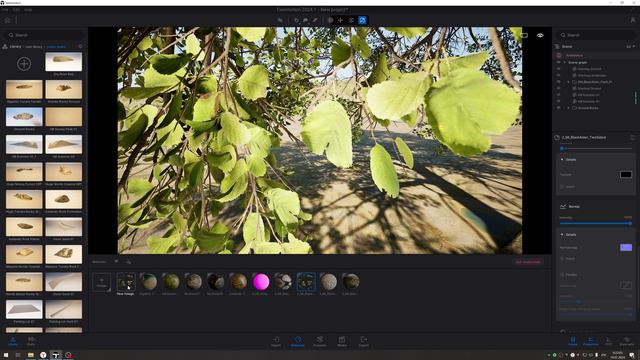Click the rectangular view icon beside the viewport eye
This screenshot has height=360, width=640.
(524, 36)
